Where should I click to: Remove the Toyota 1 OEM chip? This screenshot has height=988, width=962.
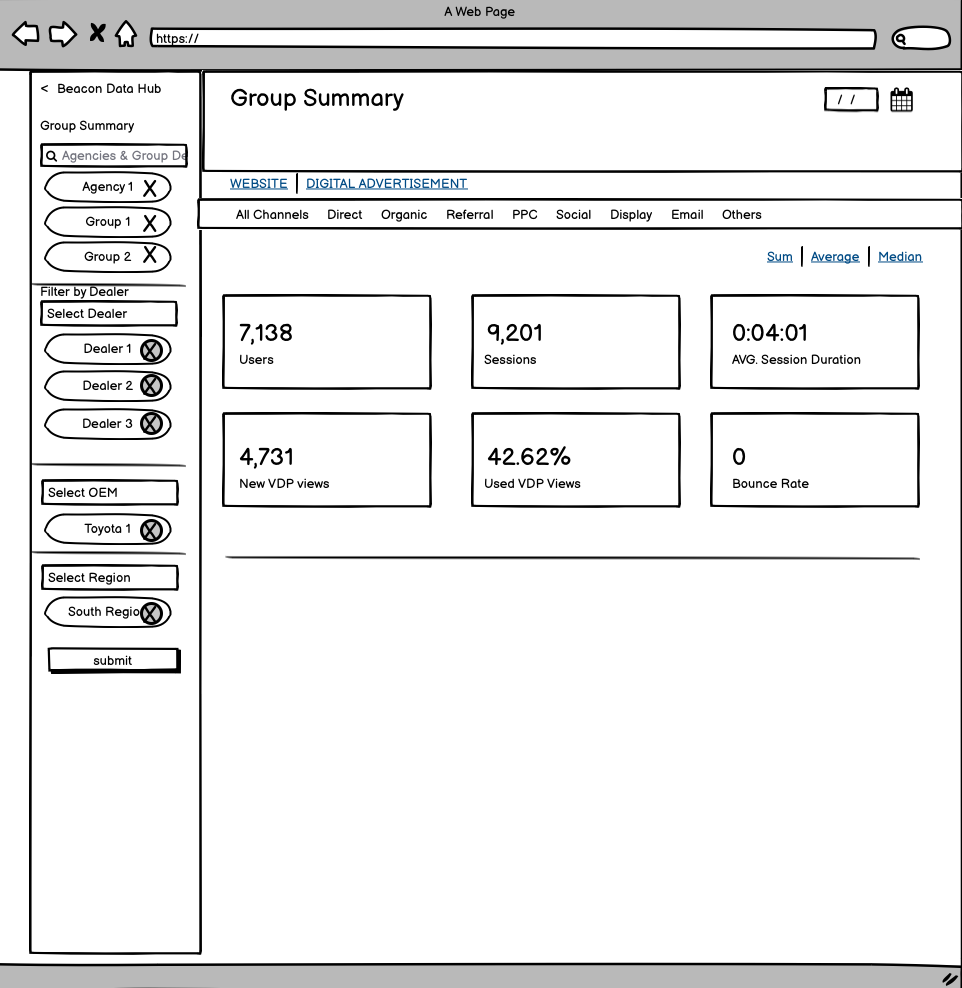click(x=151, y=530)
